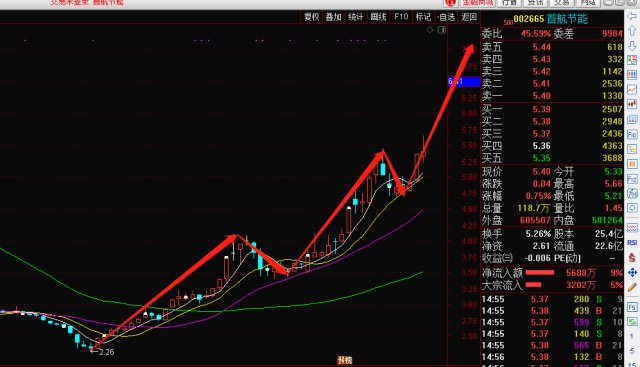
Task: Toggle 自选 to add stock to watchlist
Action: 446,17
